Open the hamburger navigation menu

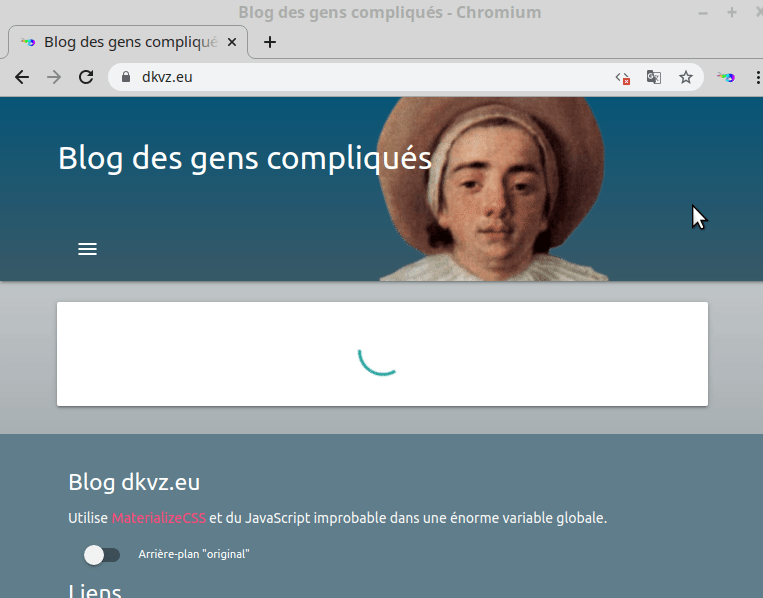(87, 249)
